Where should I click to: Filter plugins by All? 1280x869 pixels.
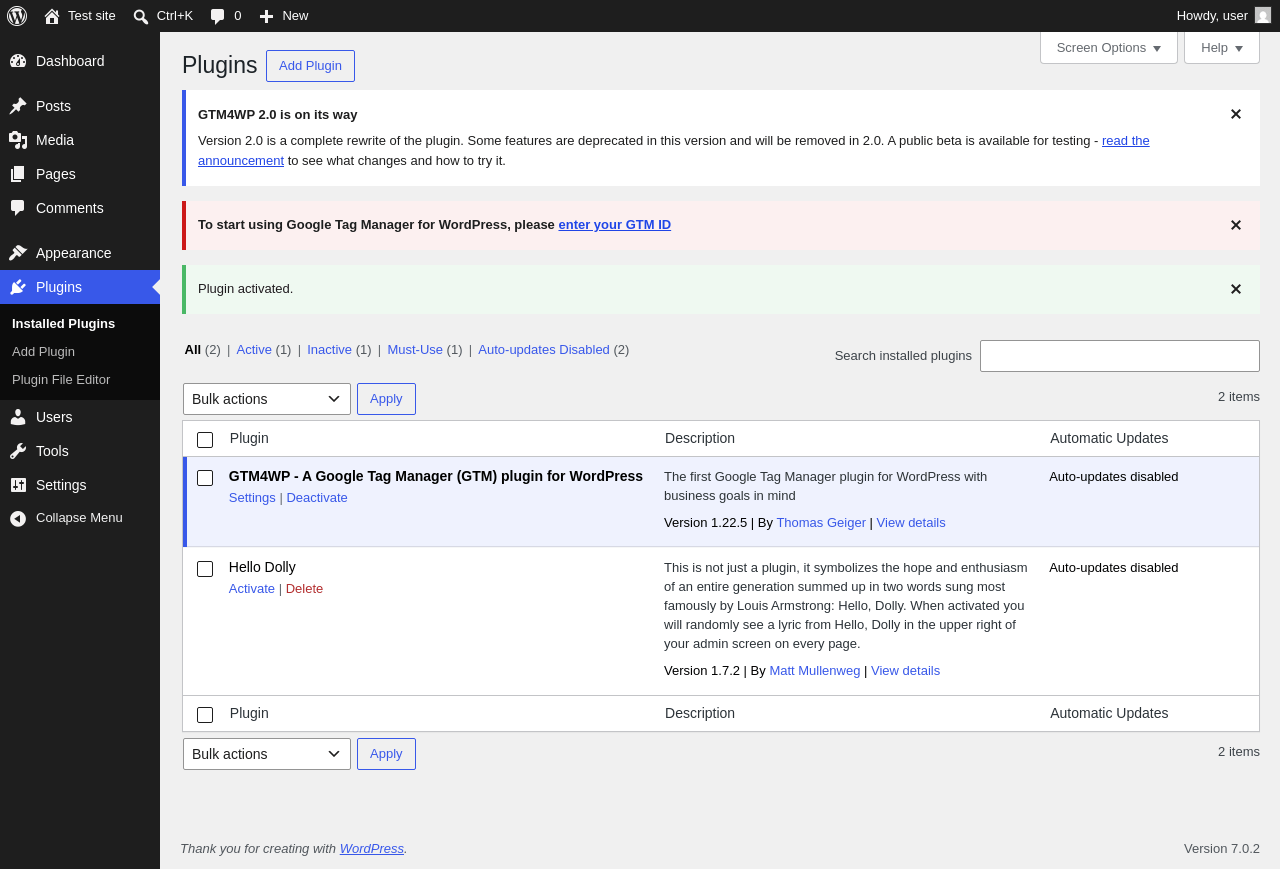click(193, 349)
